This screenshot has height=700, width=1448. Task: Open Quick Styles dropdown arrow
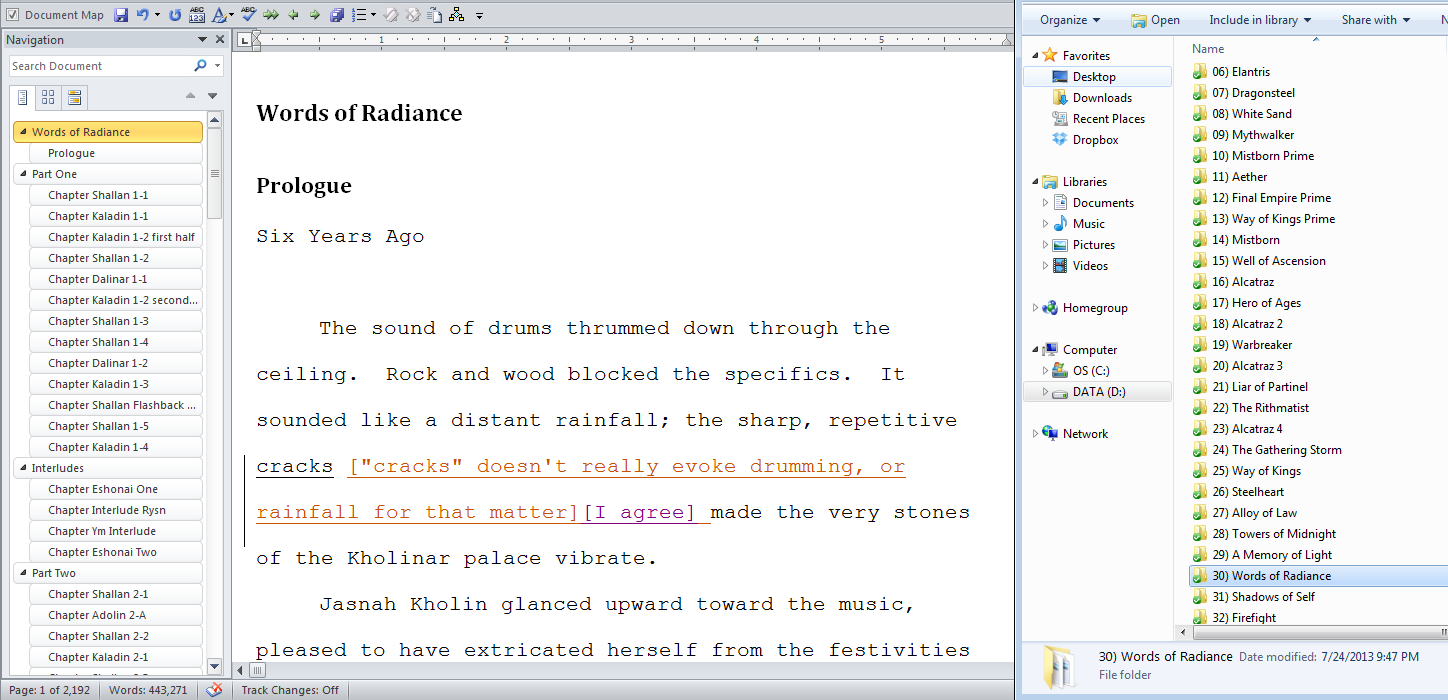point(231,15)
